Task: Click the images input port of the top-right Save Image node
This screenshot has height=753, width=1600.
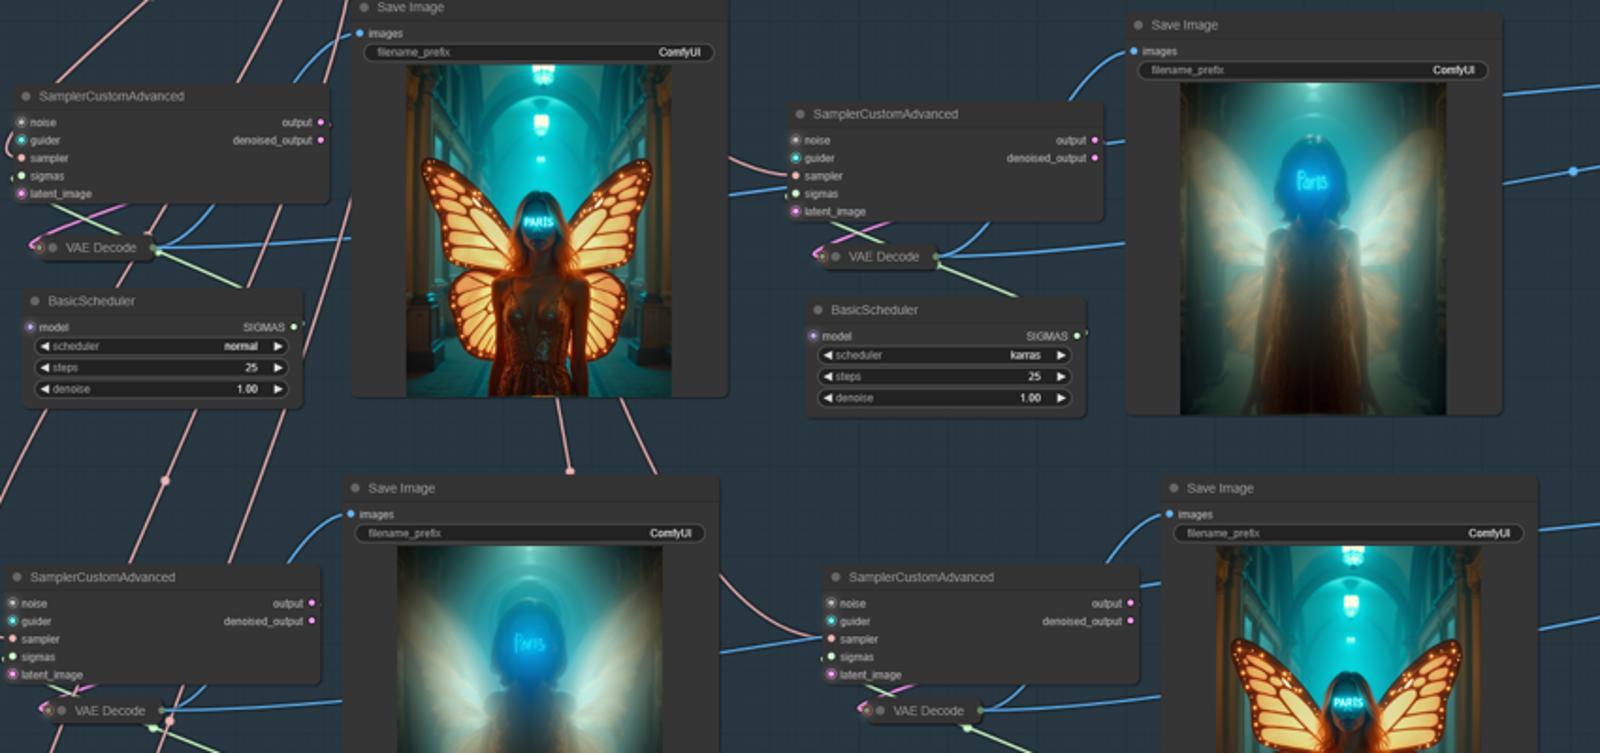Action: (1134, 51)
